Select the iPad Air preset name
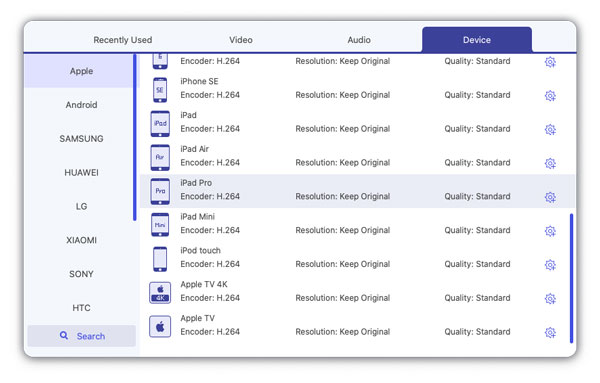 194,149
